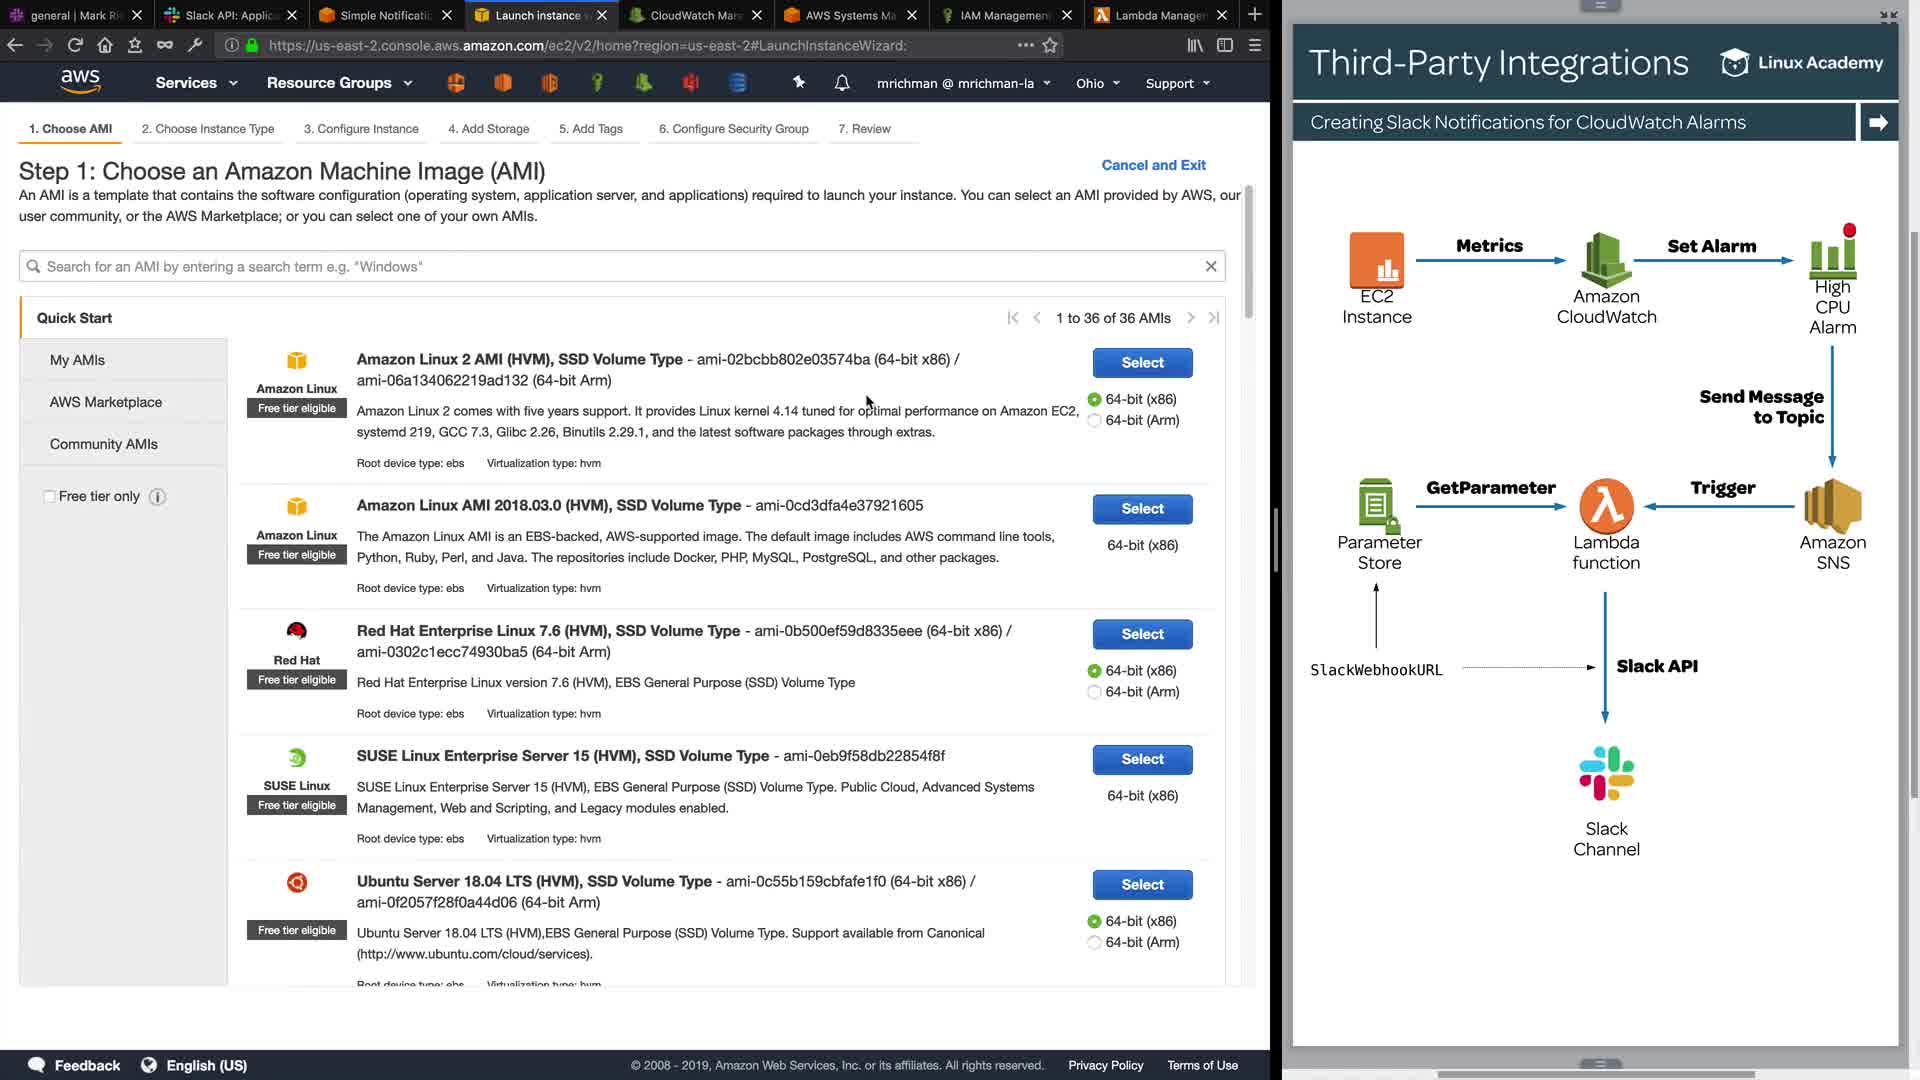Click the Free tier only info icon
This screenshot has height=1080, width=1920.
click(x=157, y=497)
